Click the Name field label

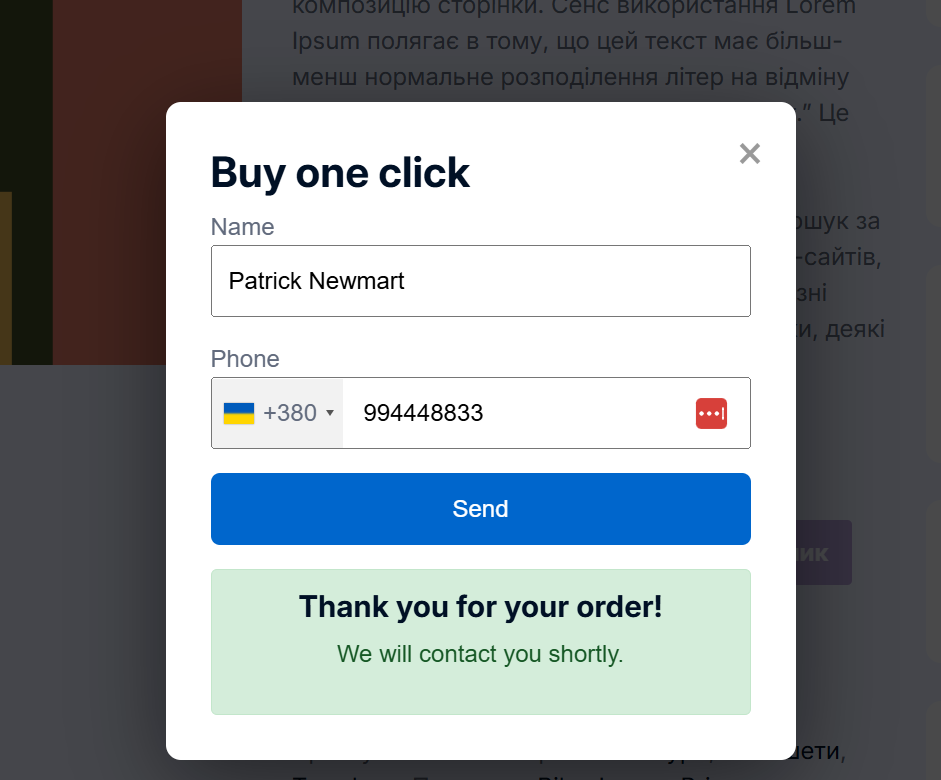(242, 227)
